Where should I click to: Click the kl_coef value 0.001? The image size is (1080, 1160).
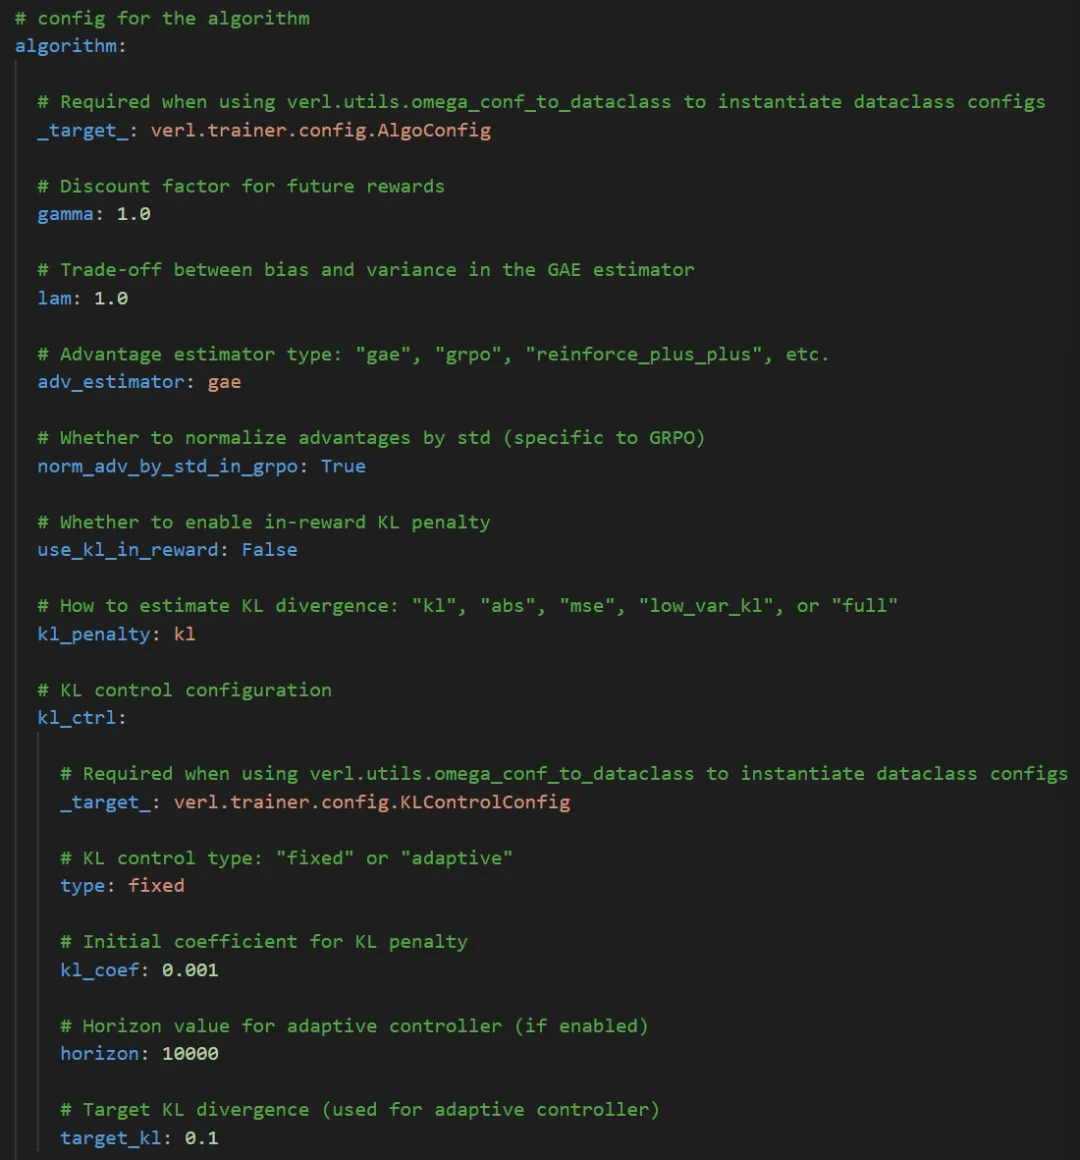[190, 970]
